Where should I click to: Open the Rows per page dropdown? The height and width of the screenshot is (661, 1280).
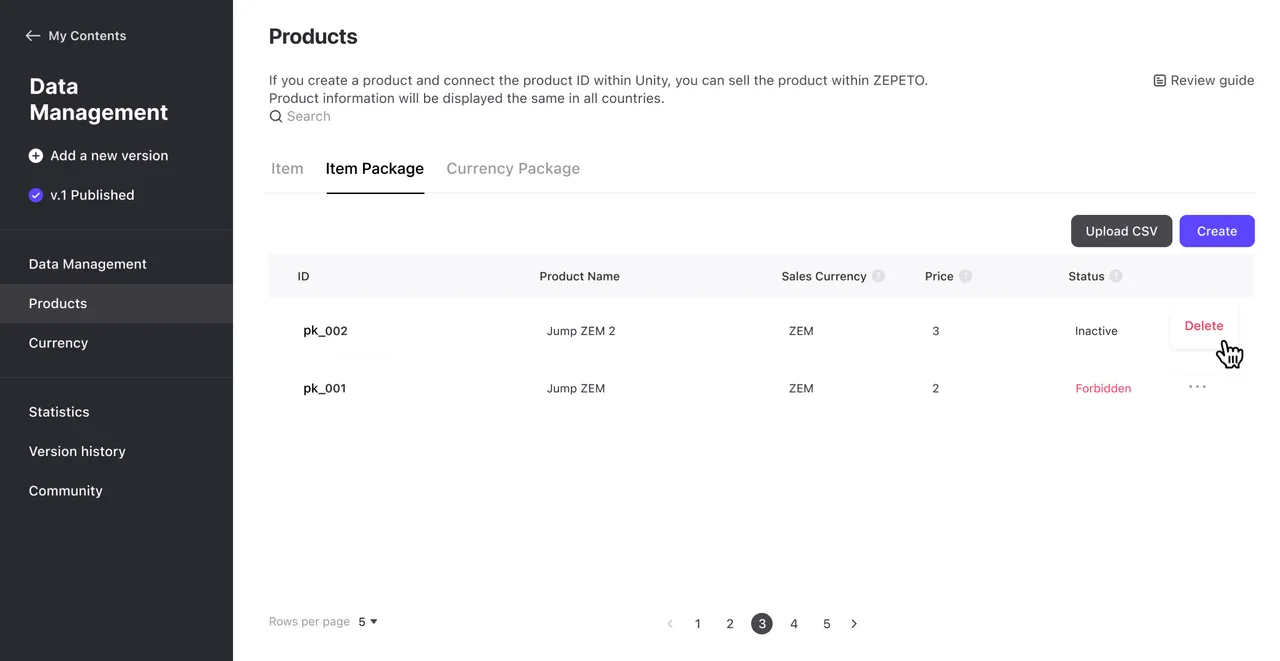(x=367, y=621)
